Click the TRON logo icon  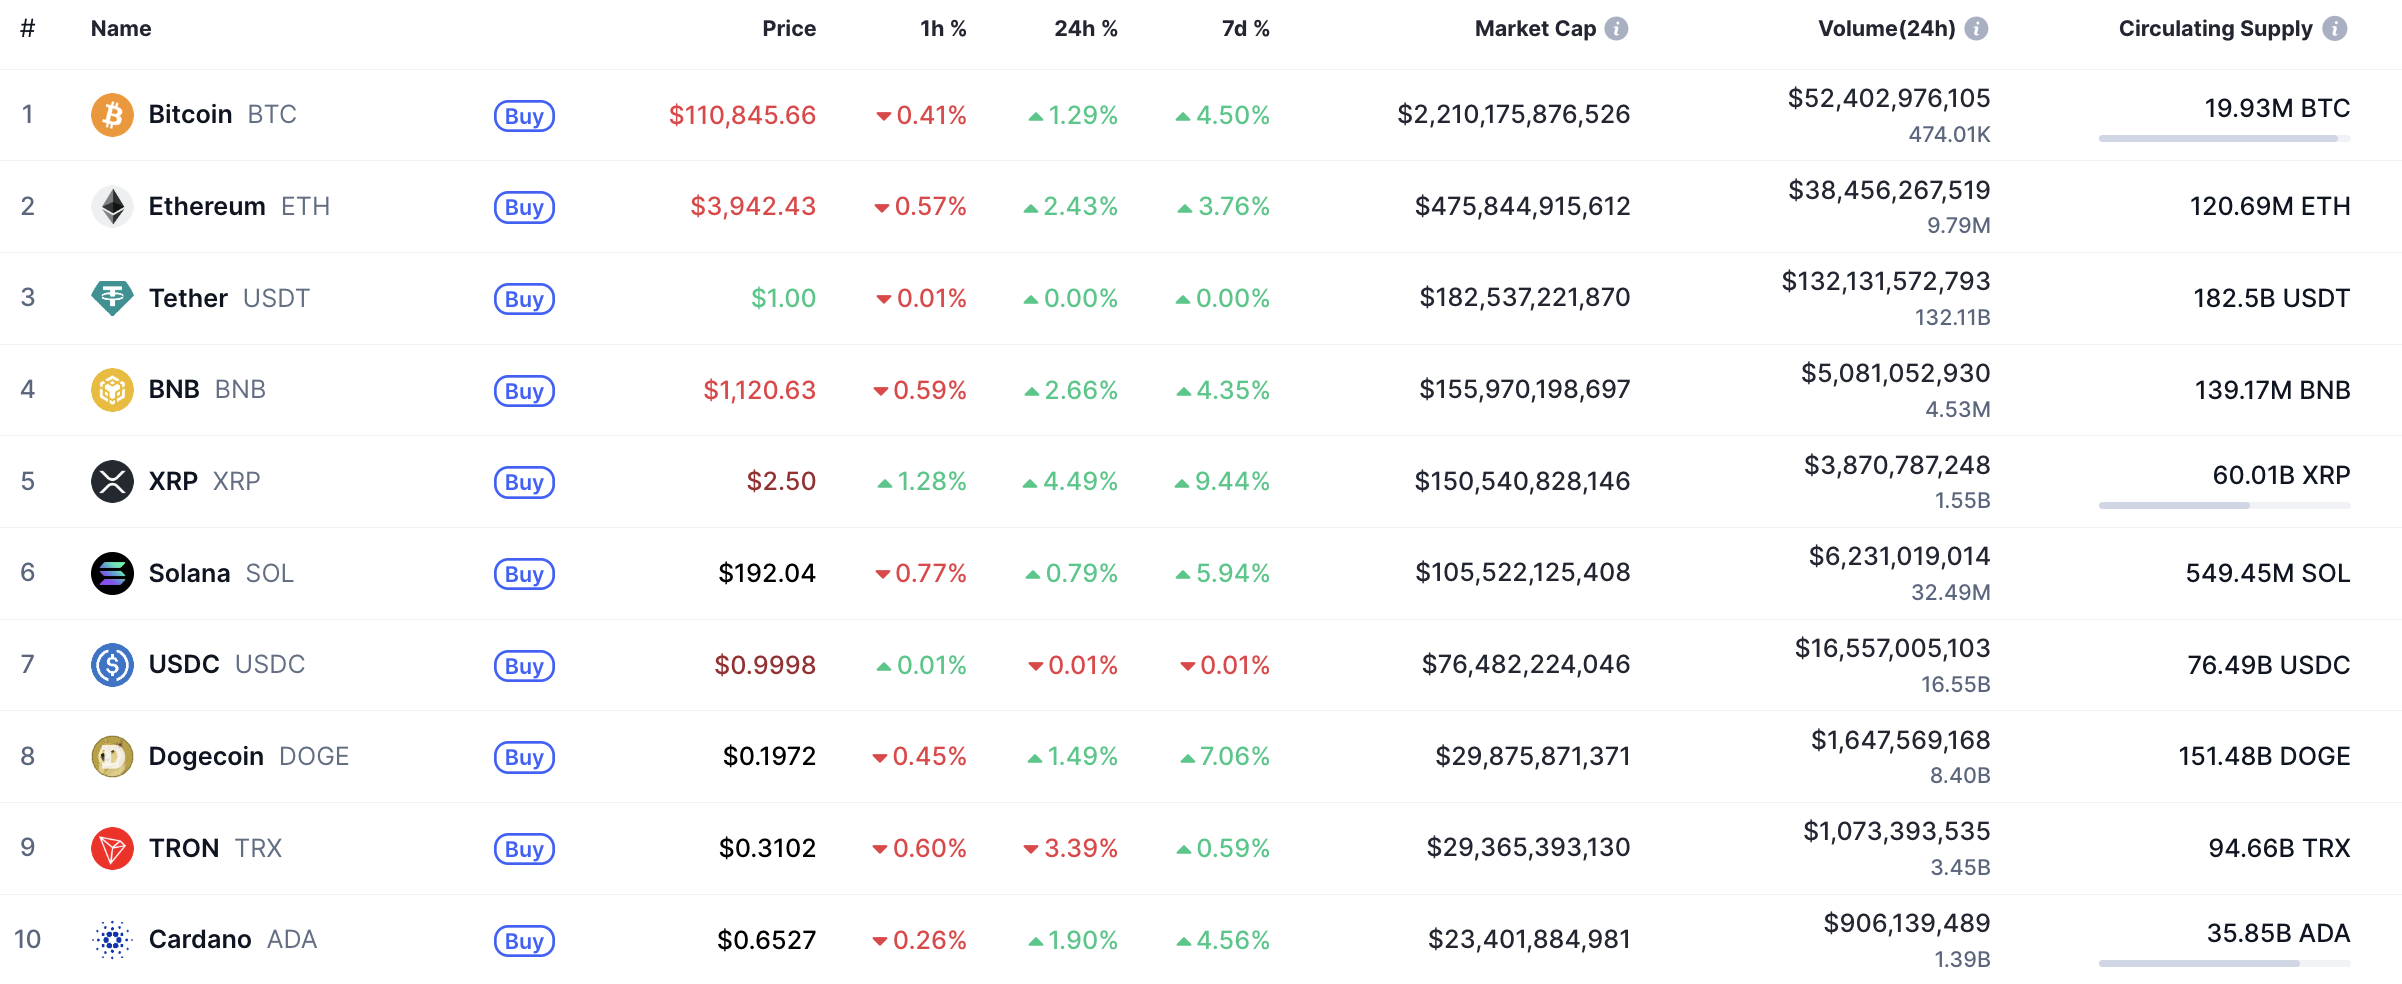[x=112, y=848]
